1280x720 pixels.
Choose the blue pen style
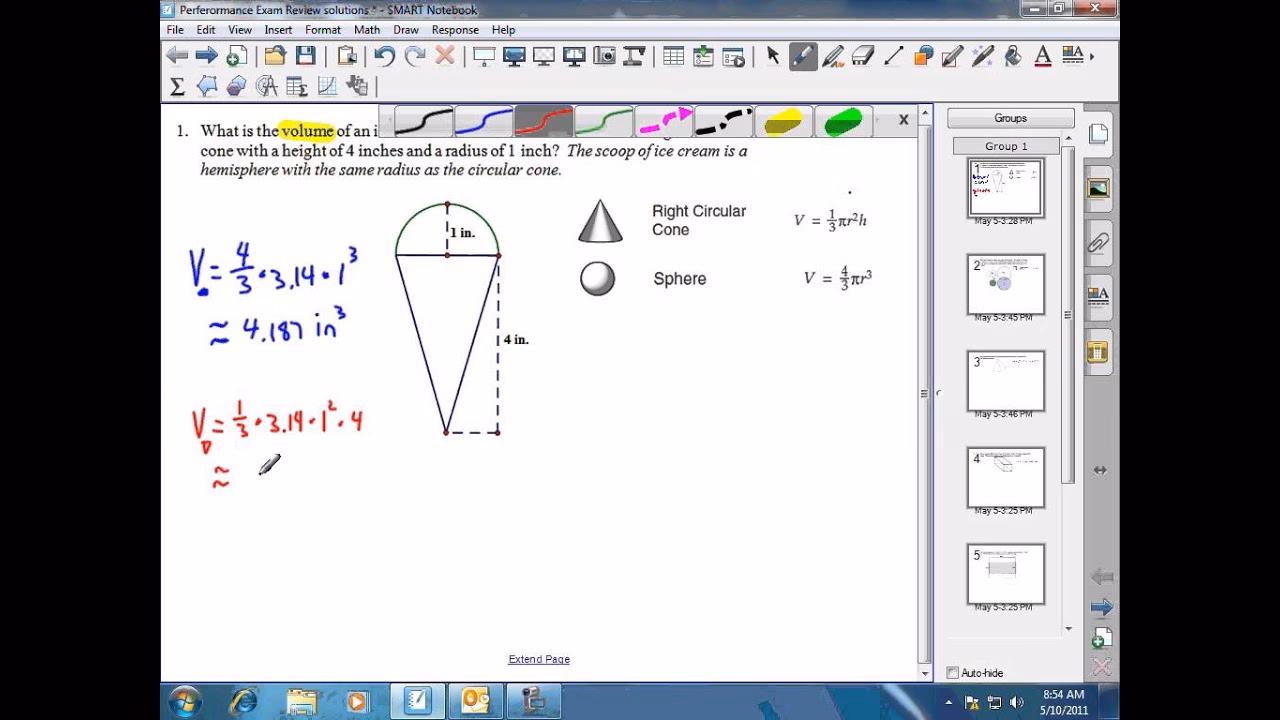coord(484,122)
